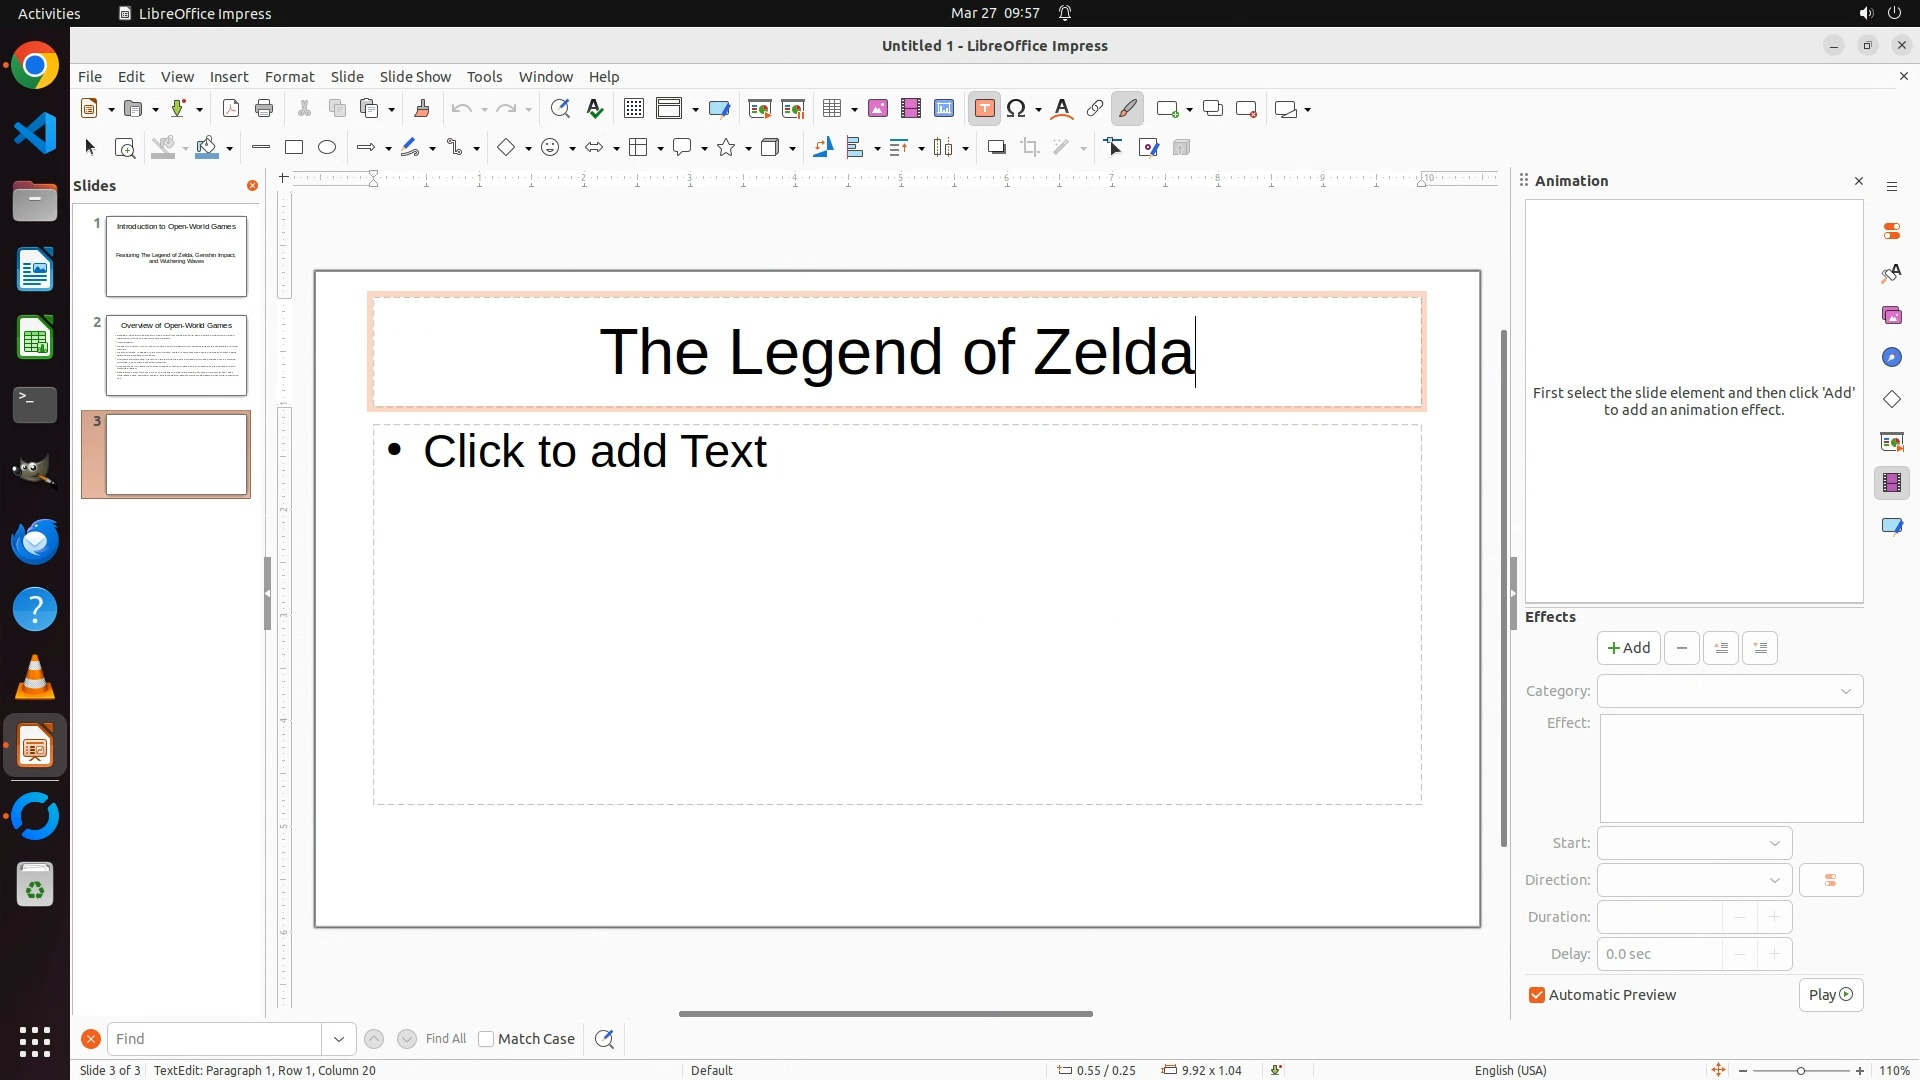Screen dimensions: 1920x1080
Task: Disable the Automatic Preview checkbox
Action: (1537, 995)
